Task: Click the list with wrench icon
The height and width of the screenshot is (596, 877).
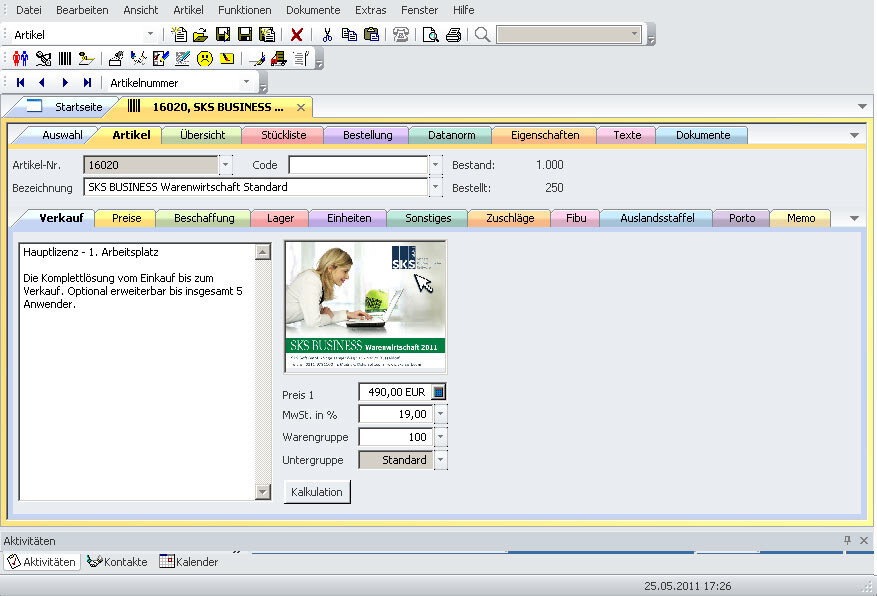Action: pos(301,58)
